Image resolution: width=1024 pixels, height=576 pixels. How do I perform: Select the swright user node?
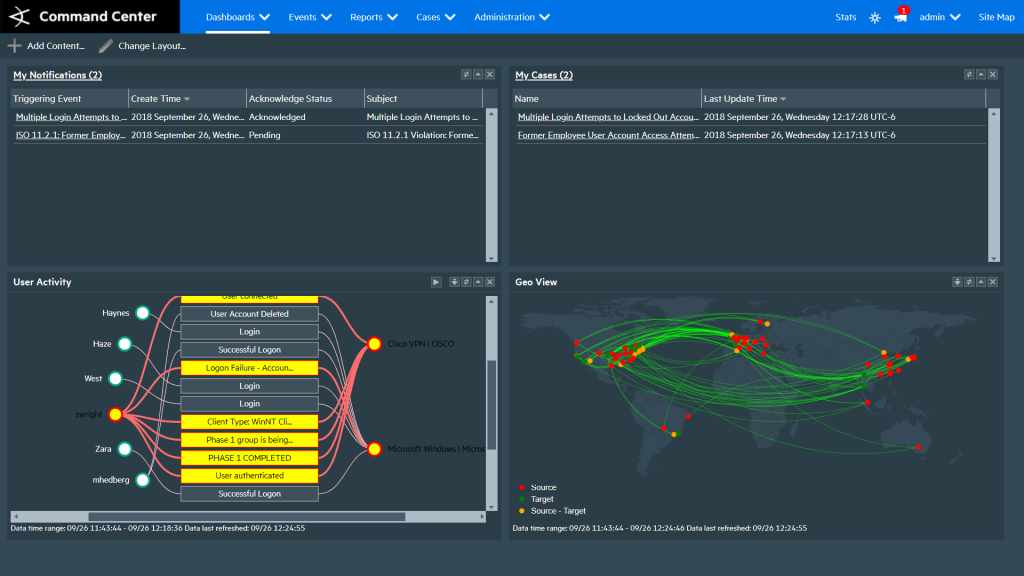pyautogui.click(x=115, y=414)
